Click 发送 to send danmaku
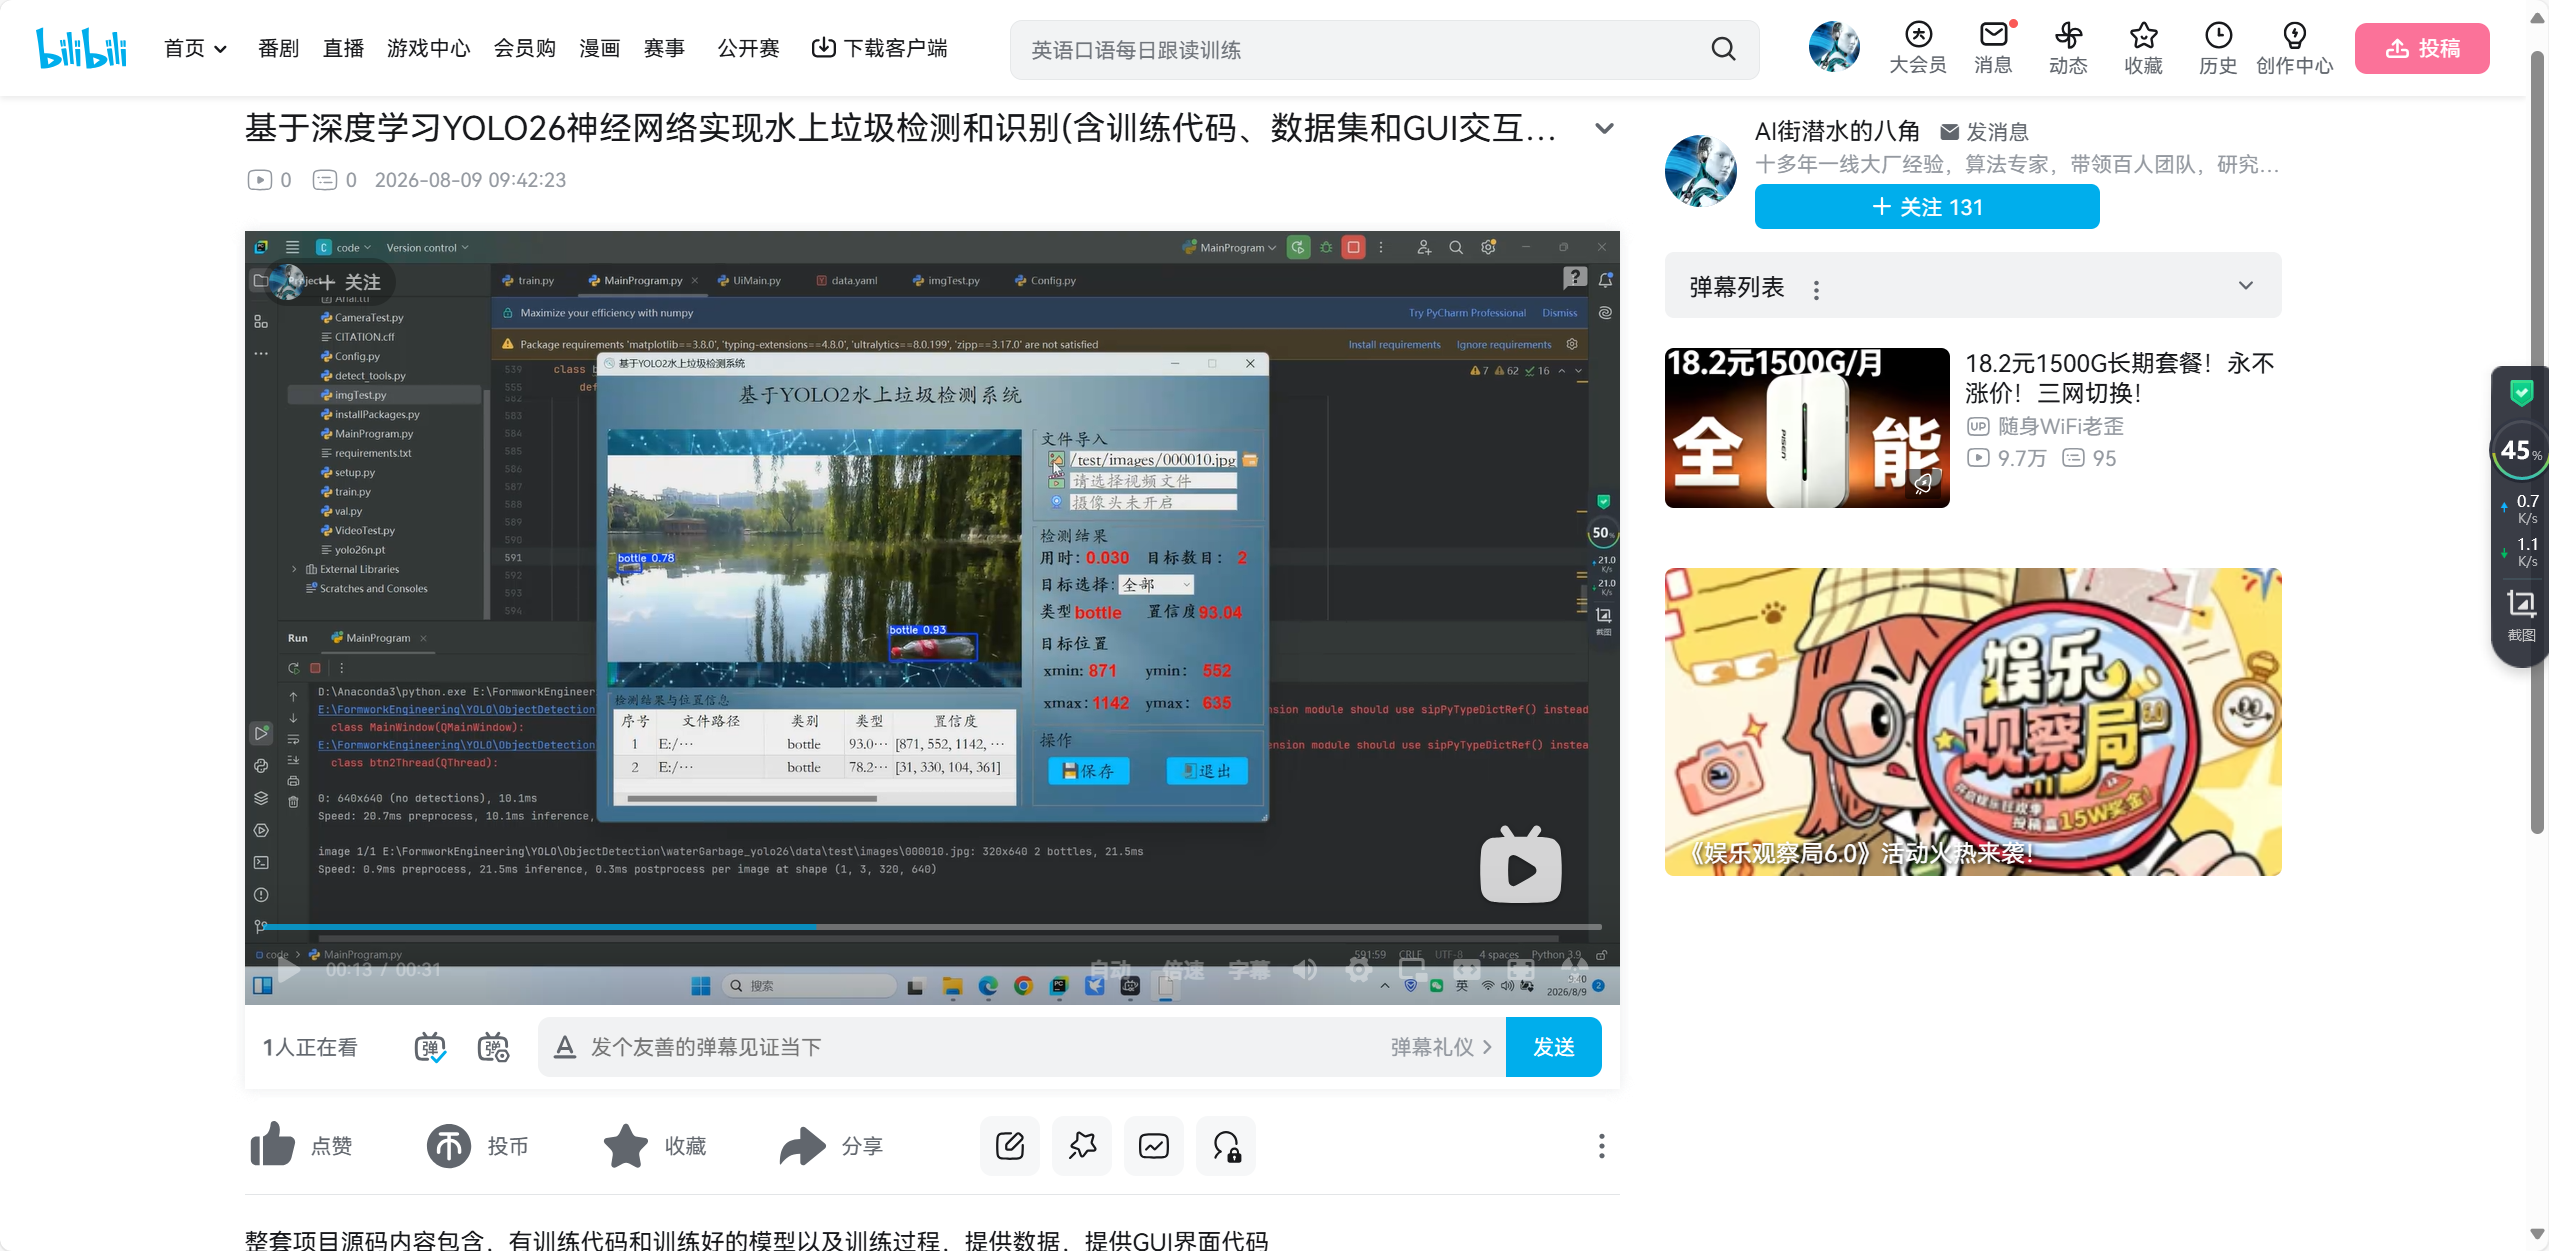Viewport: 2549px width, 1251px height. tap(1553, 1047)
